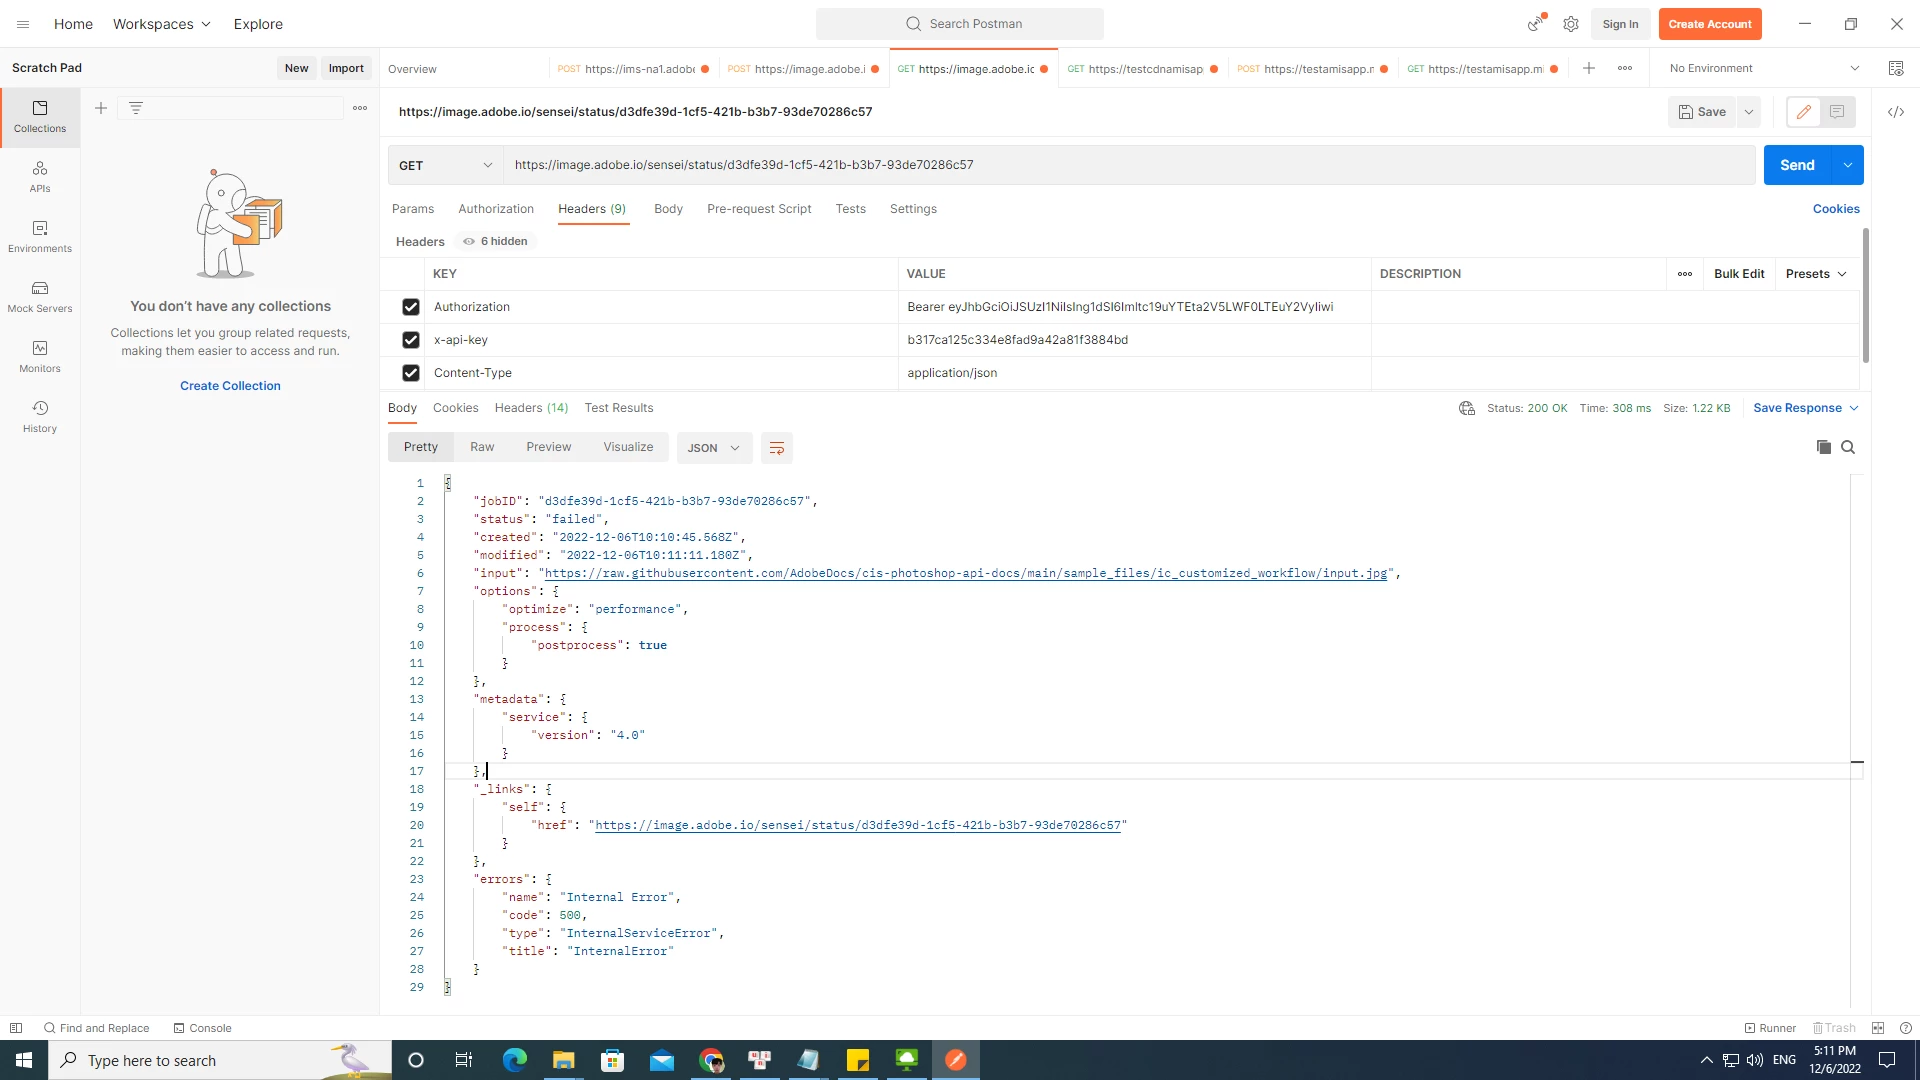Open the History sidebar panel
This screenshot has width=1920, height=1080.
click(x=40, y=416)
